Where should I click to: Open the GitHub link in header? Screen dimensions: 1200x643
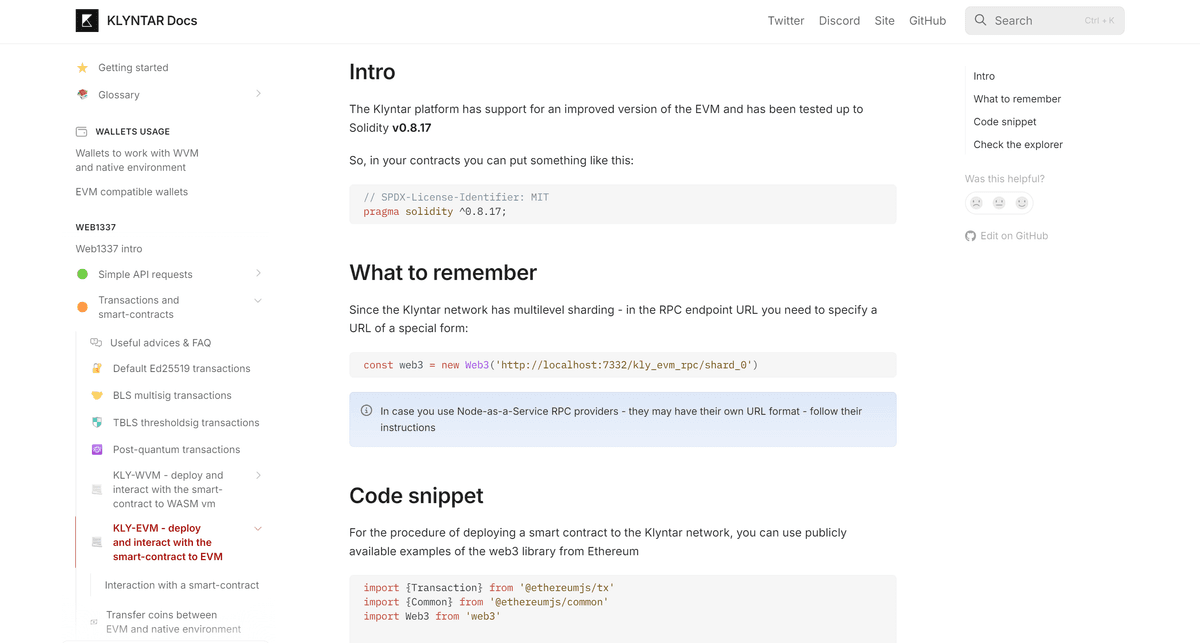[927, 21]
